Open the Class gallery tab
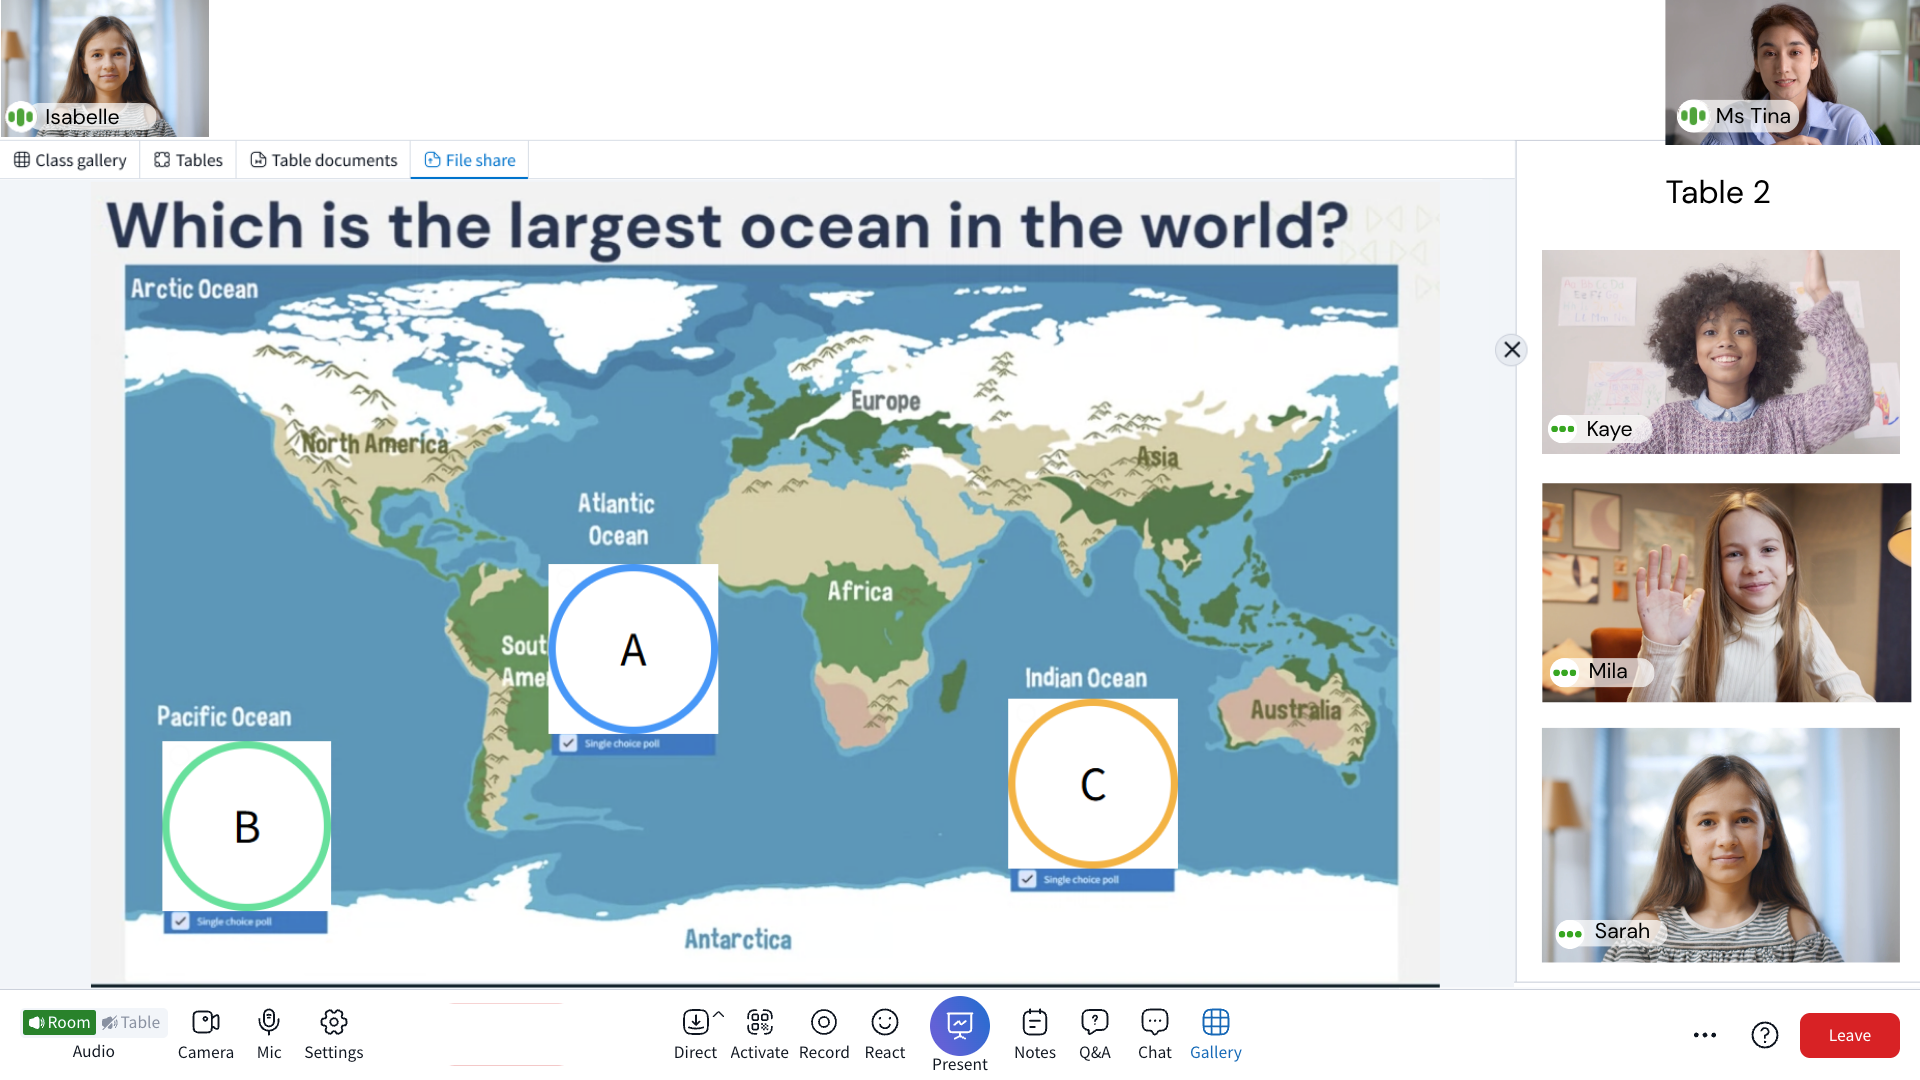 point(70,160)
